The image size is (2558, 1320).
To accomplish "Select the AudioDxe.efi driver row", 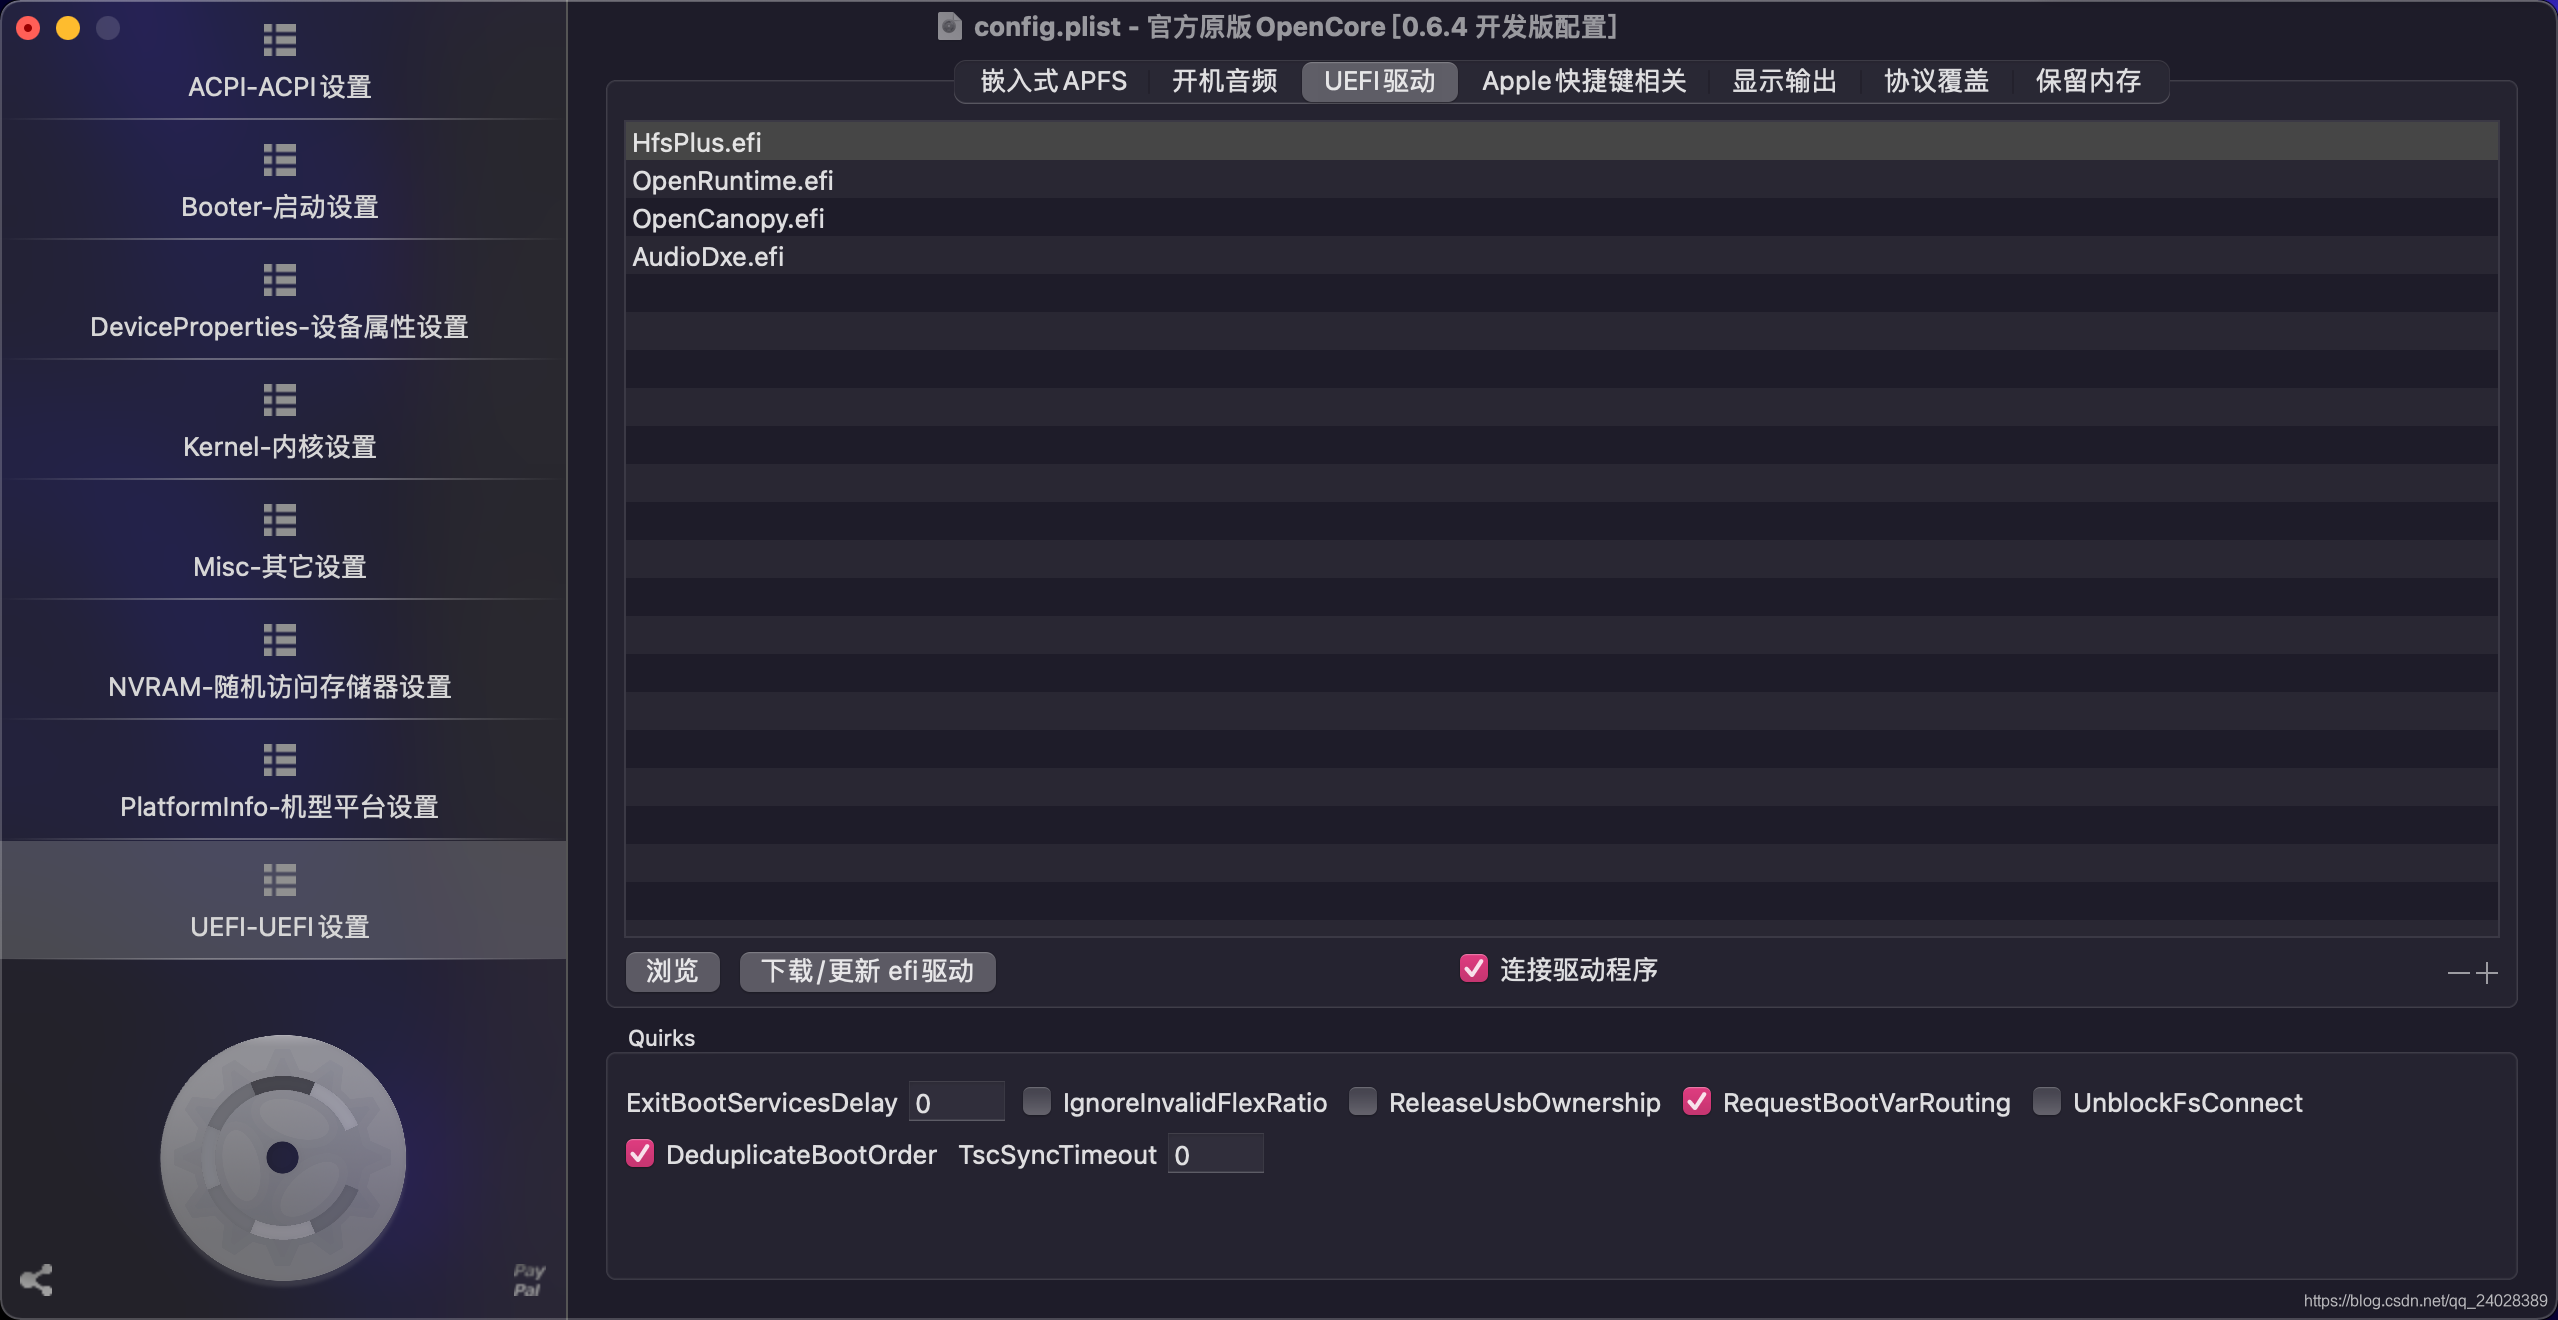I will pyautogui.click(x=1562, y=256).
